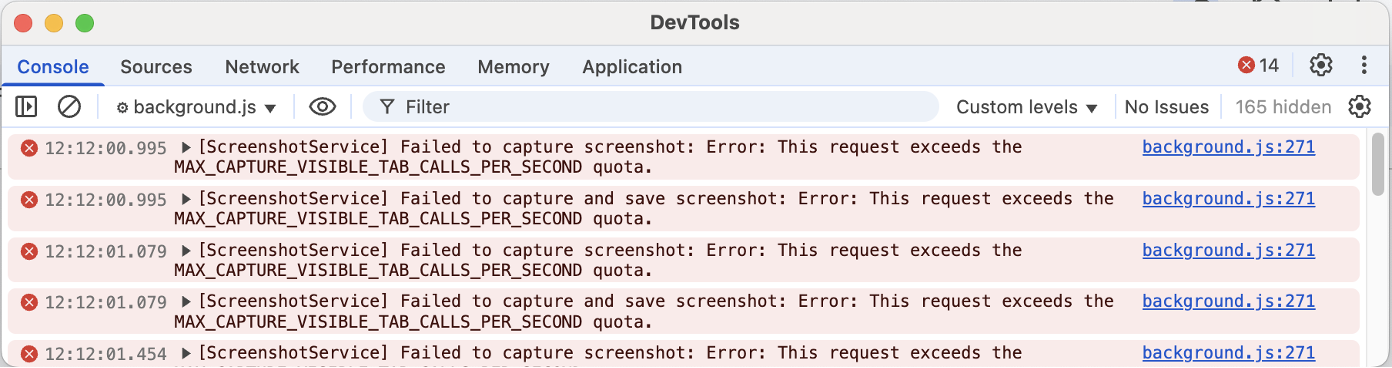
Task: Click the No Issues button
Action: [x=1166, y=107]
